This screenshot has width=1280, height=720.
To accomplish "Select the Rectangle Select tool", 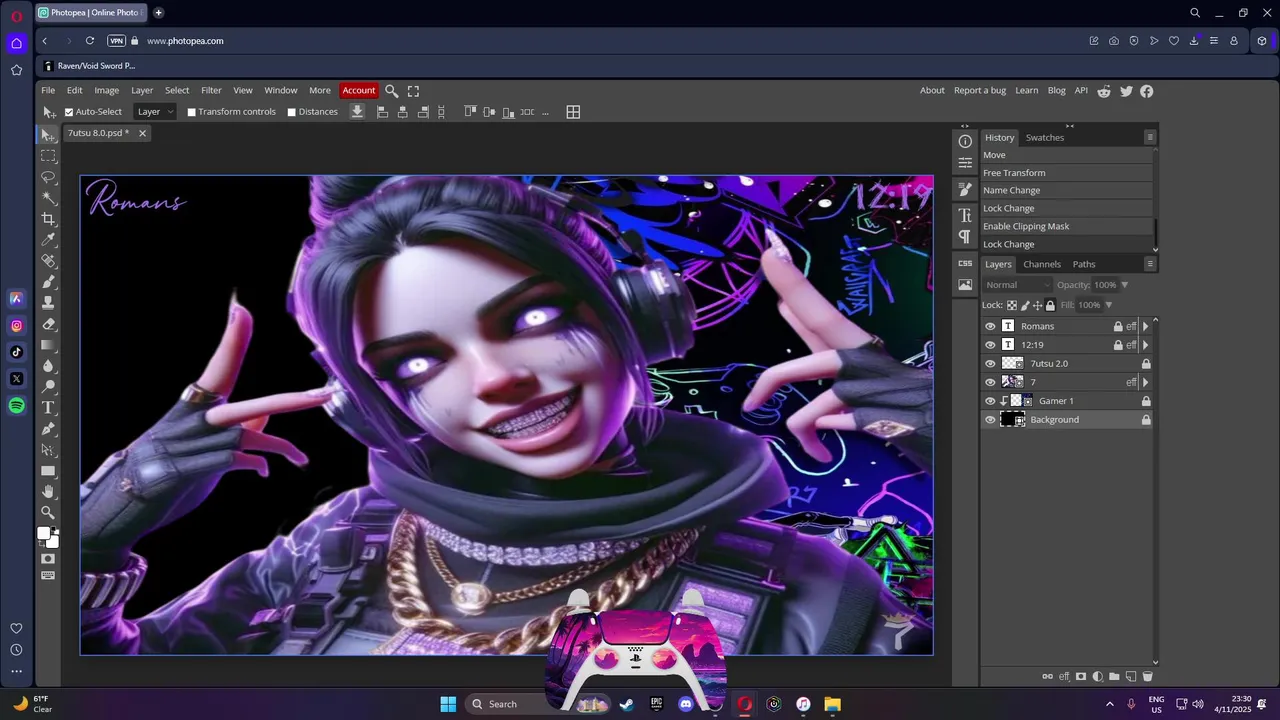I will 48,156.
